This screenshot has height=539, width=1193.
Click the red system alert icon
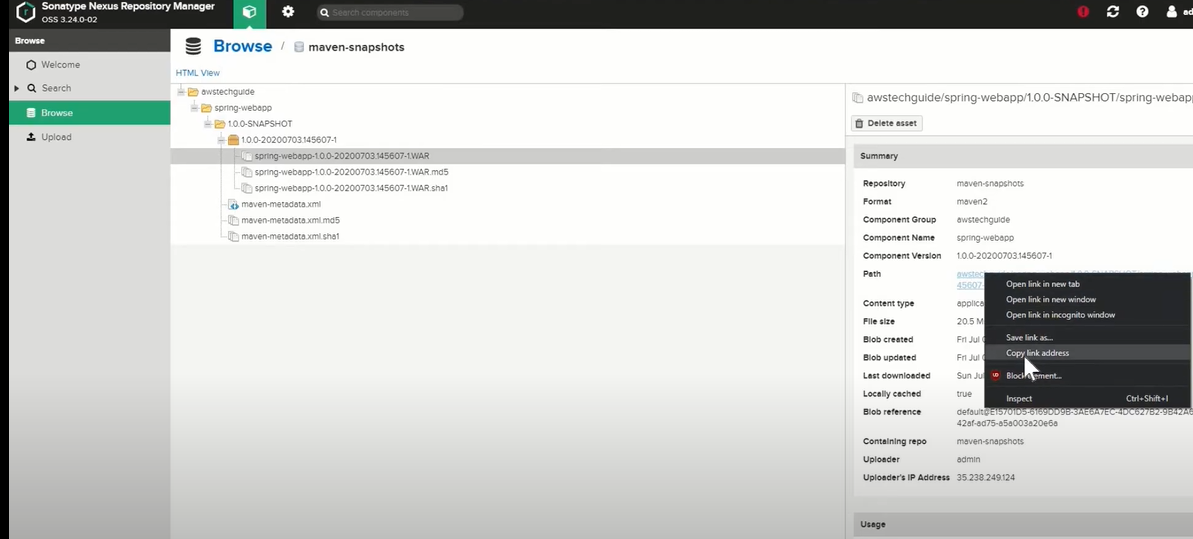[1083, 12]
